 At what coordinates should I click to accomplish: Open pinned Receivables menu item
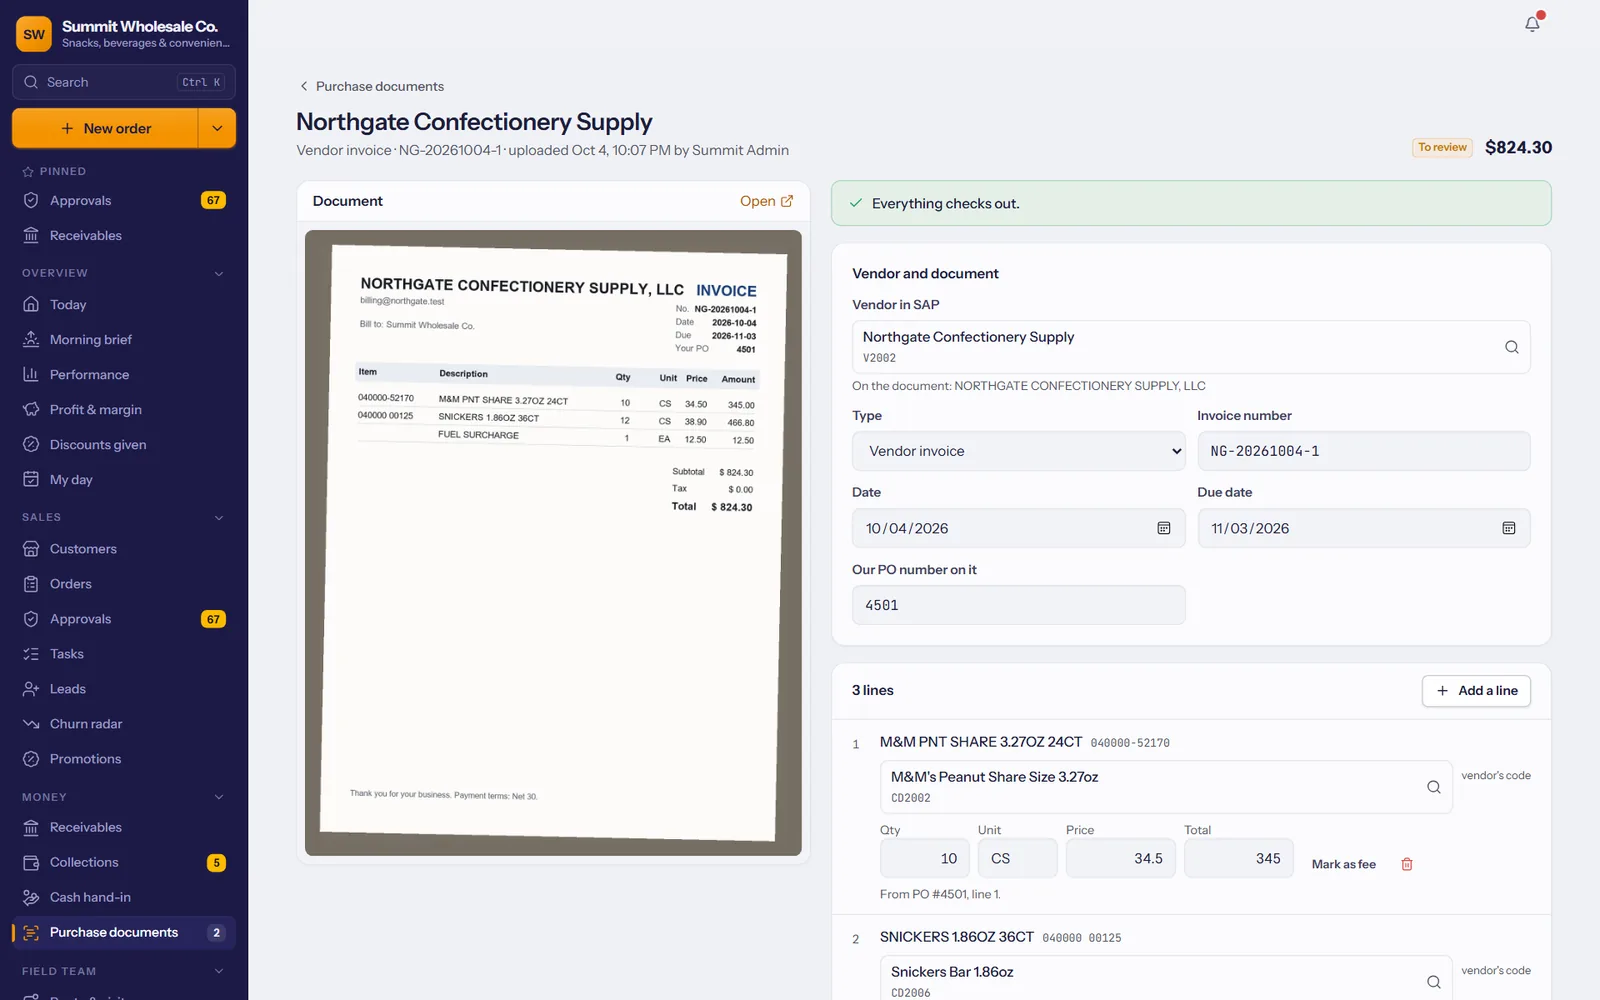click(124, 236)
